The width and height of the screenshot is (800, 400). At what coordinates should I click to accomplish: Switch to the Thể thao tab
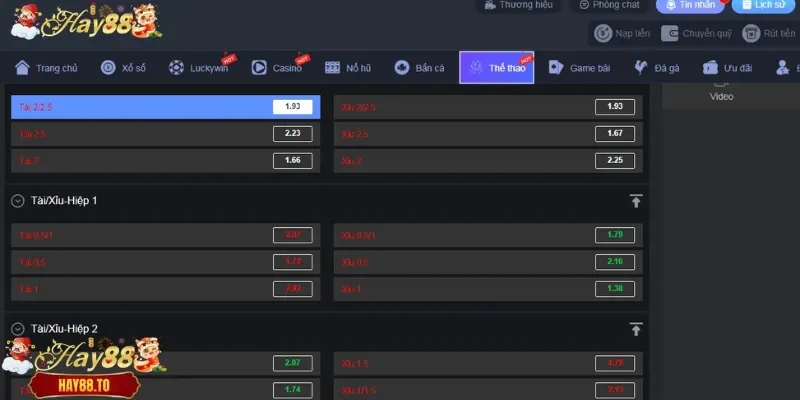[x=497, y=68]
